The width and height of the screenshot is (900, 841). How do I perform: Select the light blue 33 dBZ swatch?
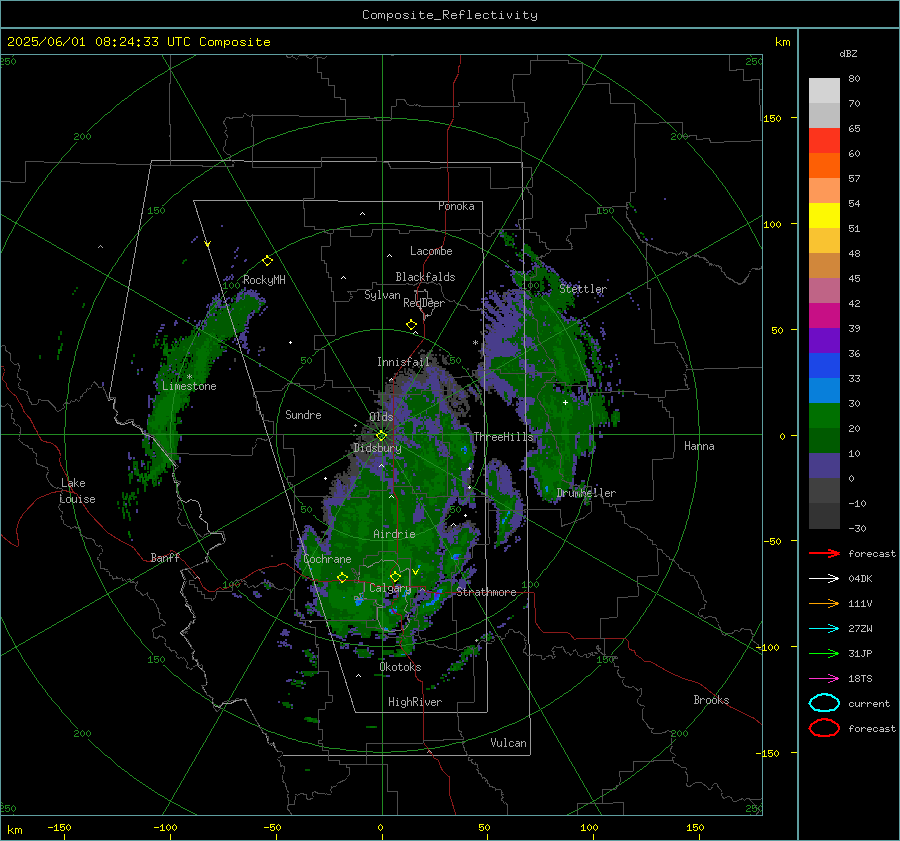coord(824,390)
